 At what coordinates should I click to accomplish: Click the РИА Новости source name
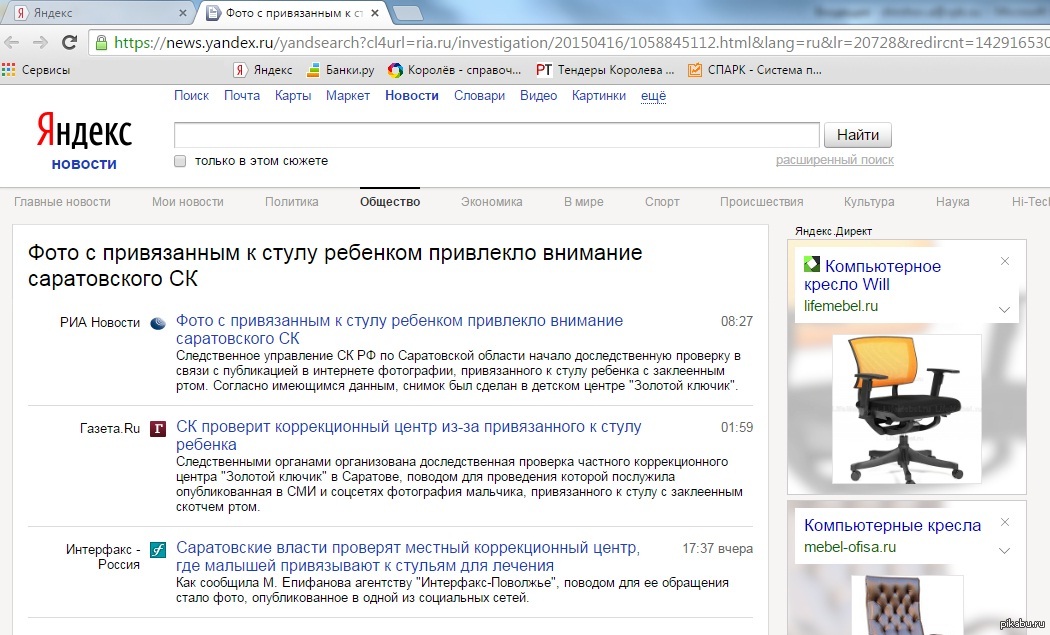tap(100, 323)
